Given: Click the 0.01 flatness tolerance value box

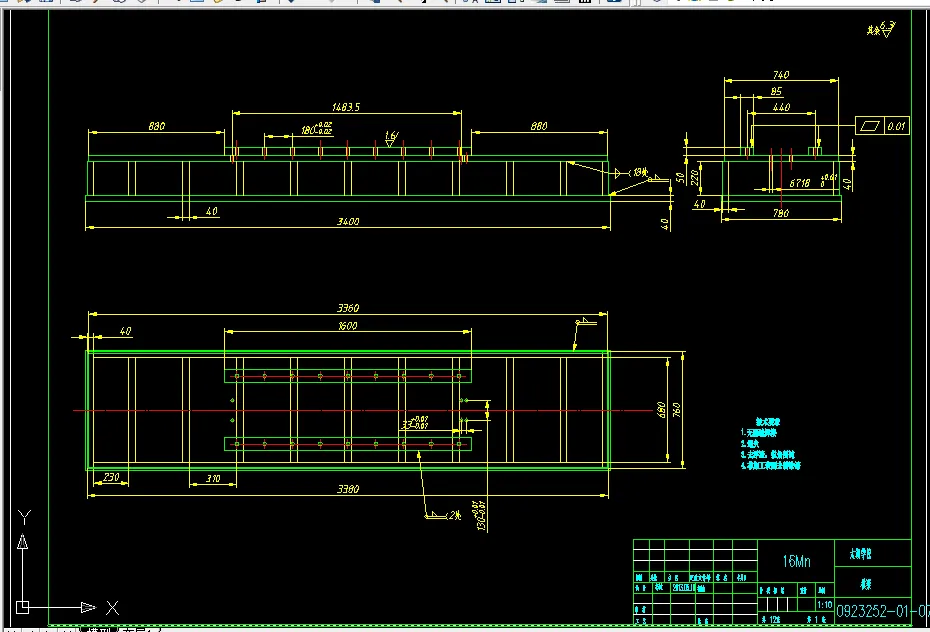Looking at the screenshot, I should [x=897, y=126].
